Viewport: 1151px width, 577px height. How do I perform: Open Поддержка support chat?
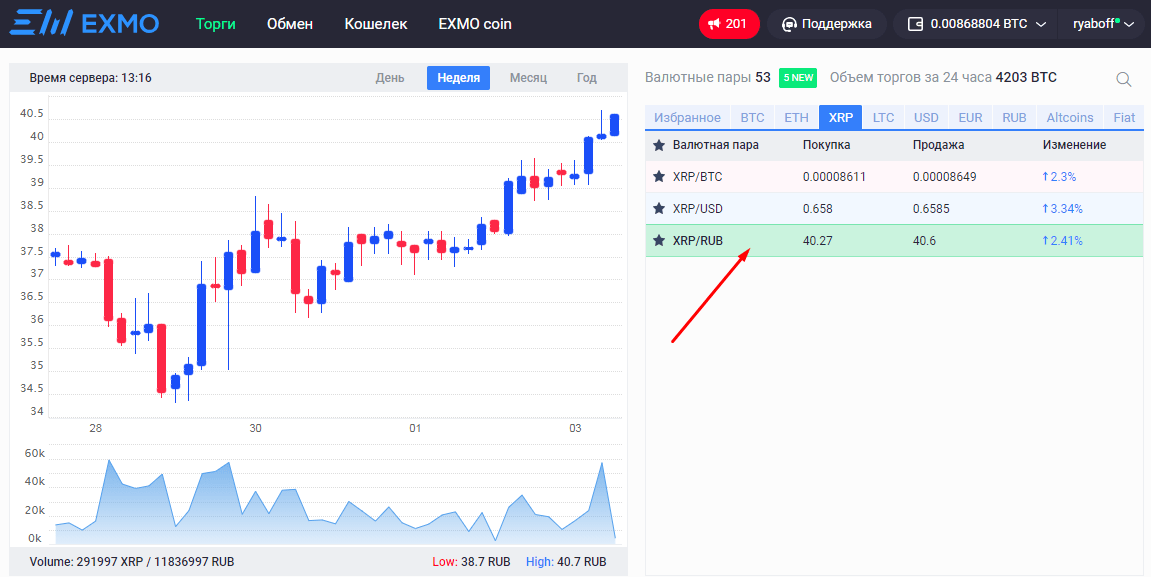tap(827, 24)
